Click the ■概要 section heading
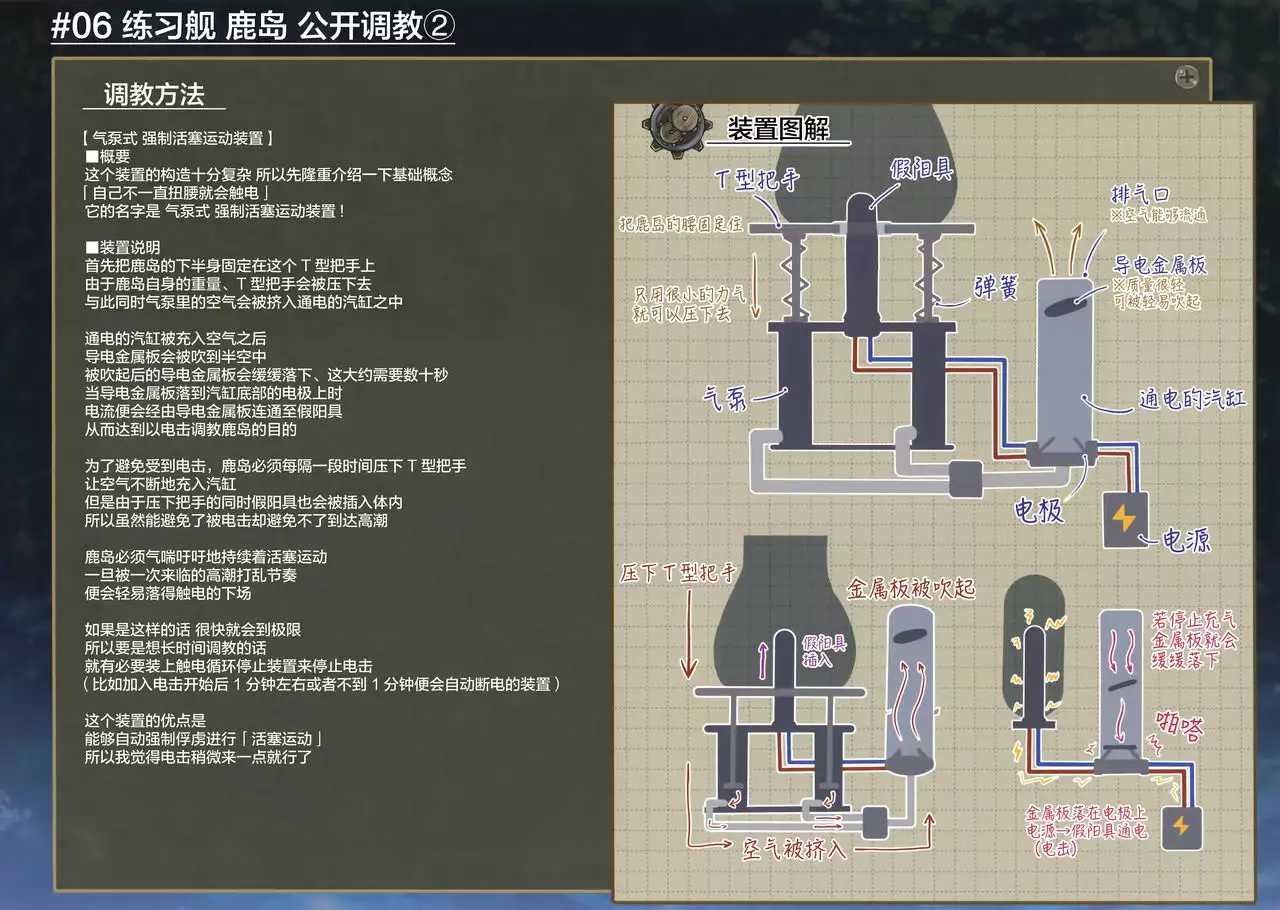Image resolution: width=1280 pixels, height=910 pixels. (108, 156)
